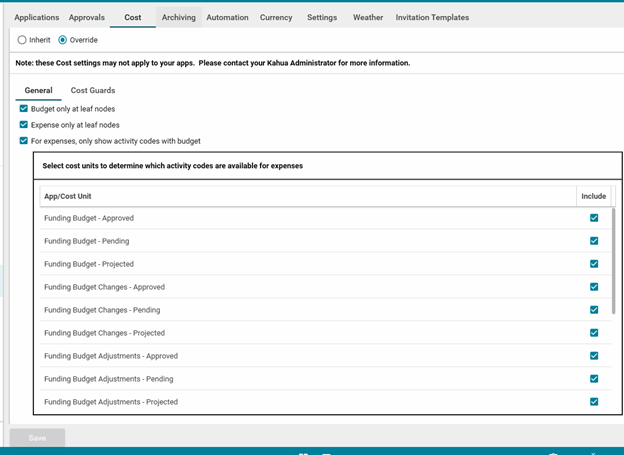
Task: Open the Weather tab
Action: (x=368, y=18)
